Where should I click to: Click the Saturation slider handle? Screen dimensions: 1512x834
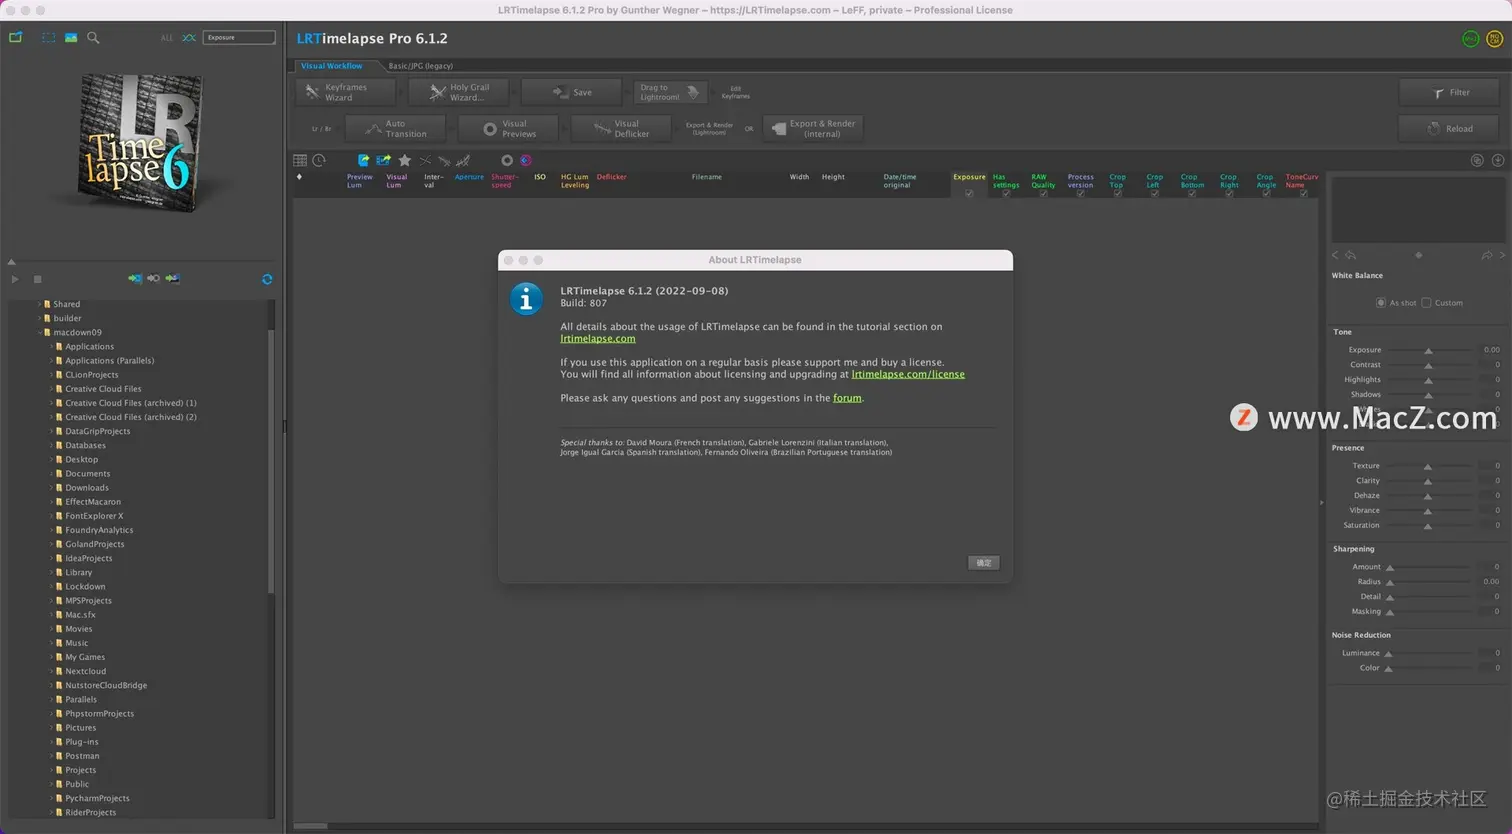tap(1428, 525)
